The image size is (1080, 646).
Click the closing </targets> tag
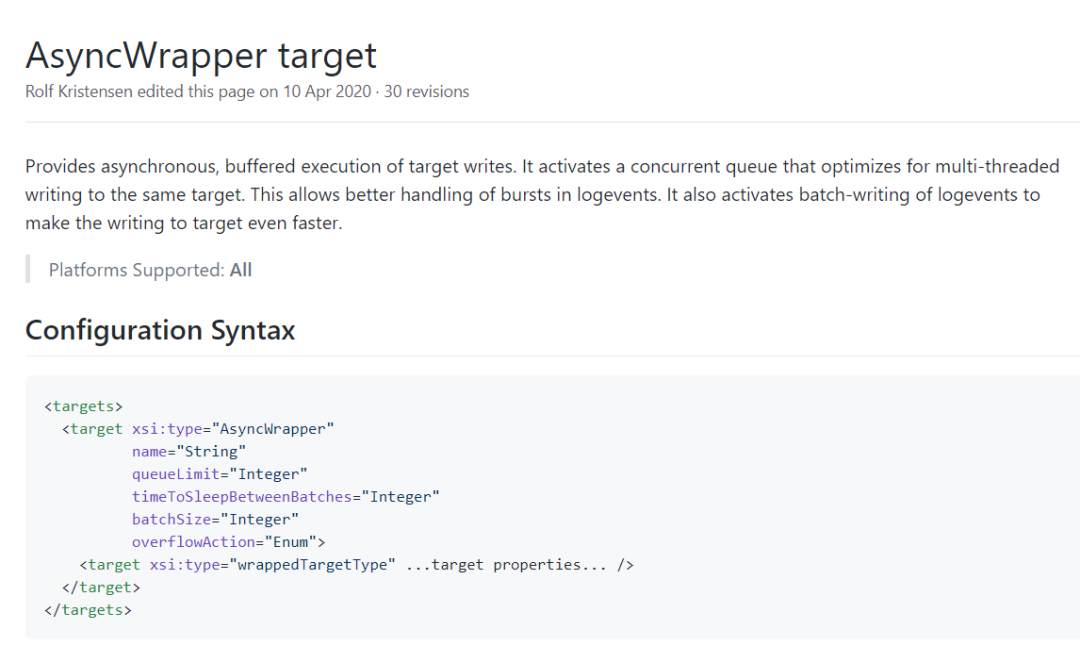[x=88, y=609]
